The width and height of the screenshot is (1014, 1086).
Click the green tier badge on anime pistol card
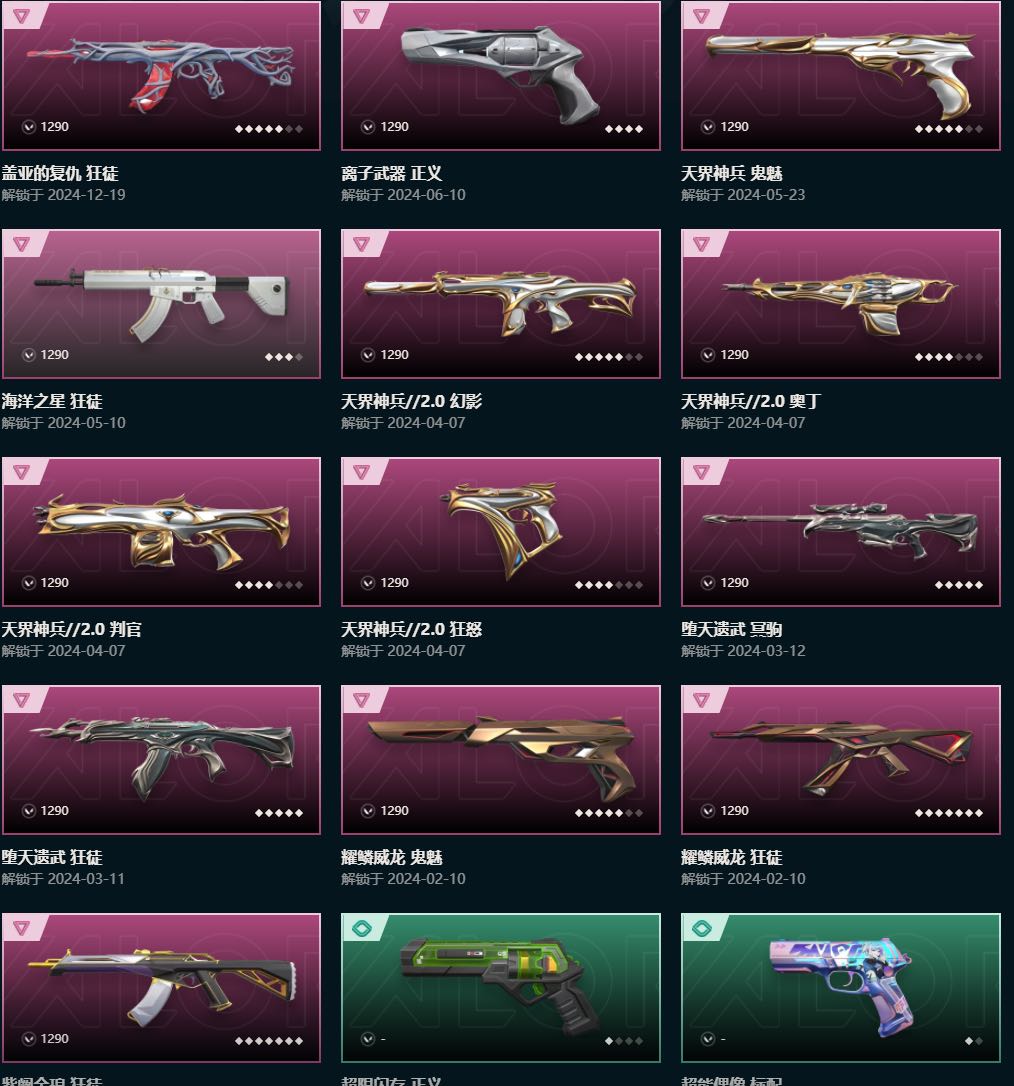(x=701, y=928)
